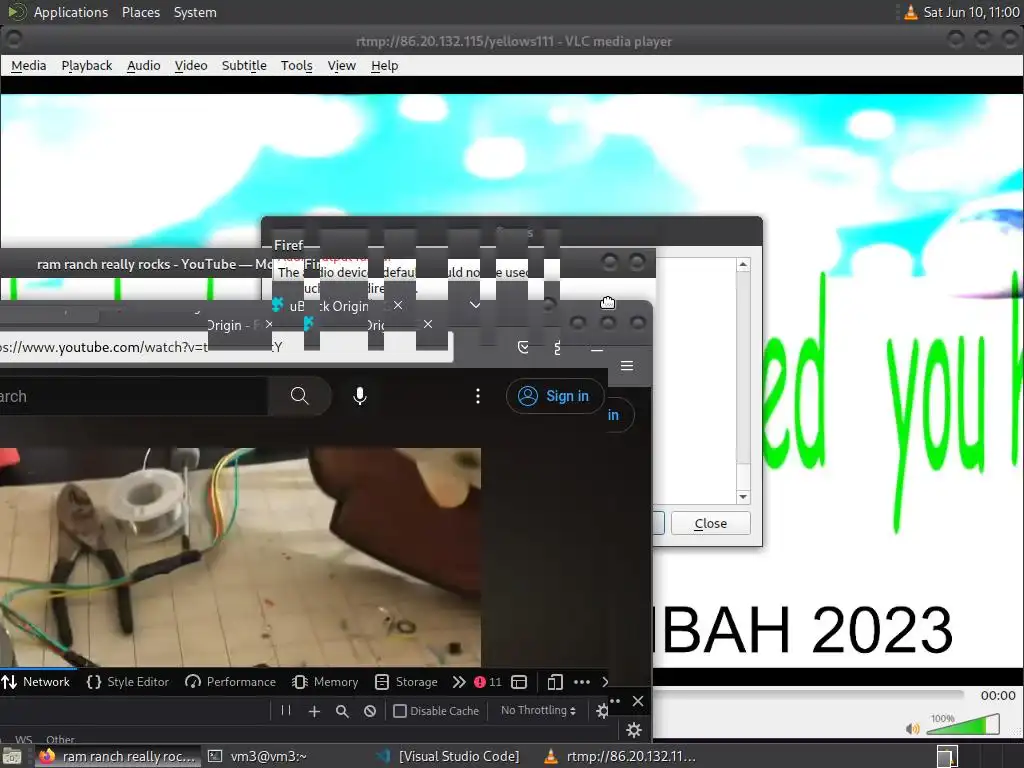Click the VLC 00:00 time label
The width and height of the screenshot is (1024, 768).
tap(998, 696)
